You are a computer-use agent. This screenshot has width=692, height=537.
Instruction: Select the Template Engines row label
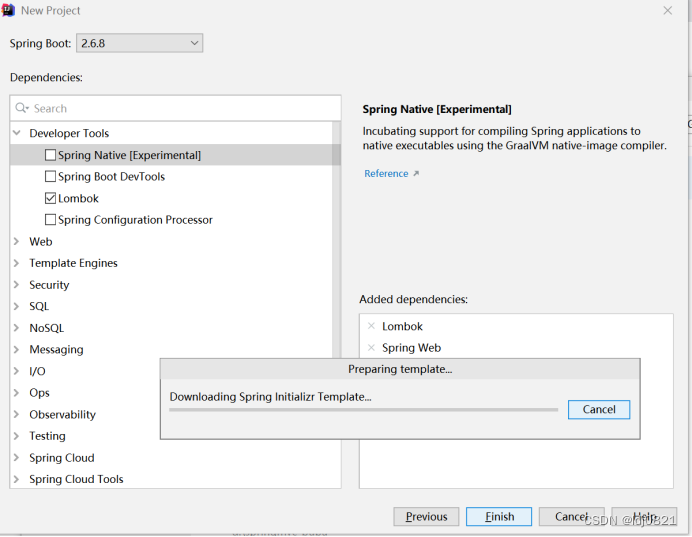click(73, 263)
